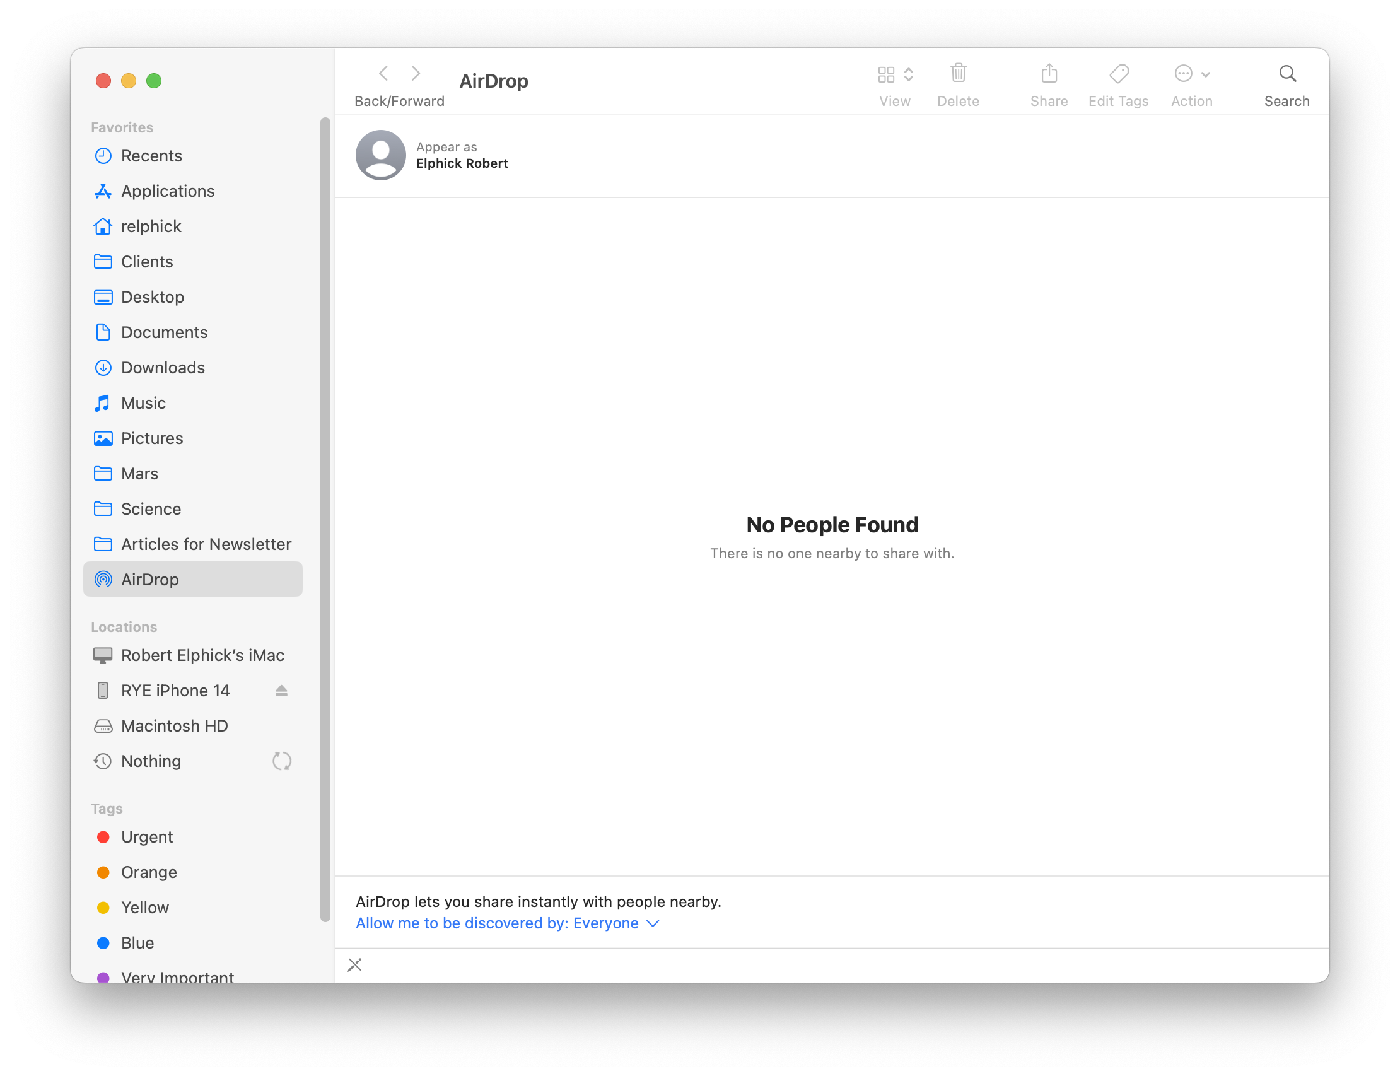The height and width of the screenshot is (1076, 1400).
Task: Click the Search magnifier icon
Action: coord(1287,73)
